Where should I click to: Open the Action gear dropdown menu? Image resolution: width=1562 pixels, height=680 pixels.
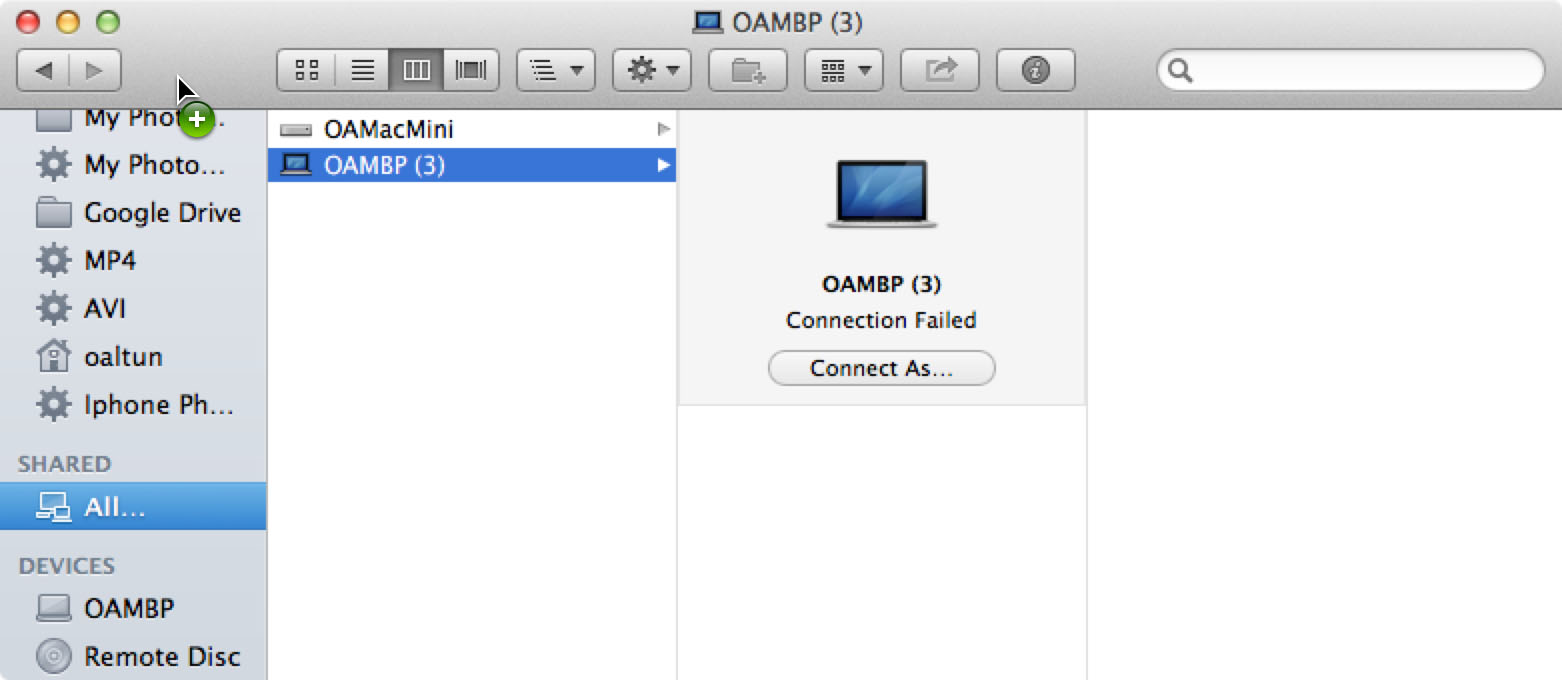[652, 70]
